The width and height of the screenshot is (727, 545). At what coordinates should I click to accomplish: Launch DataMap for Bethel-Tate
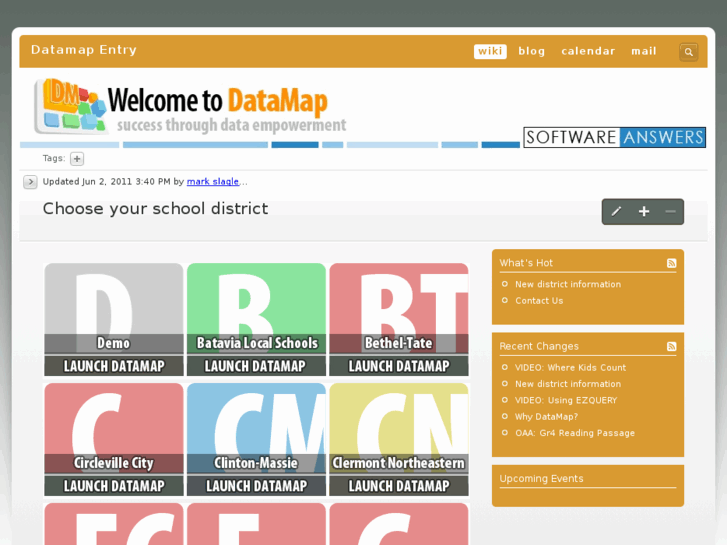coord(399,366)
